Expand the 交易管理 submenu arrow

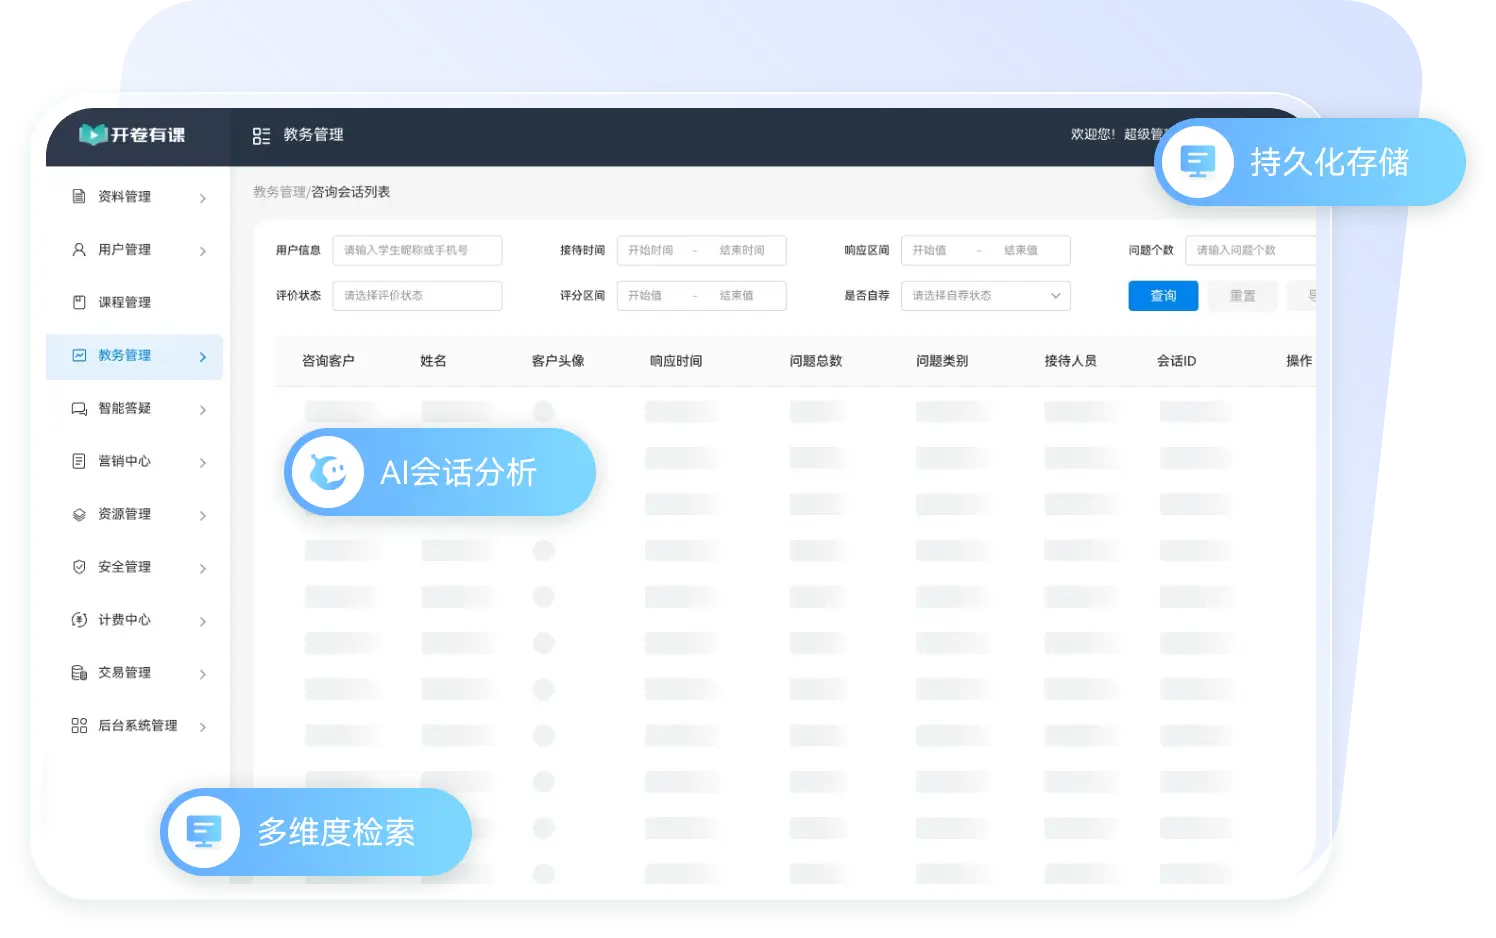[203, 675]
